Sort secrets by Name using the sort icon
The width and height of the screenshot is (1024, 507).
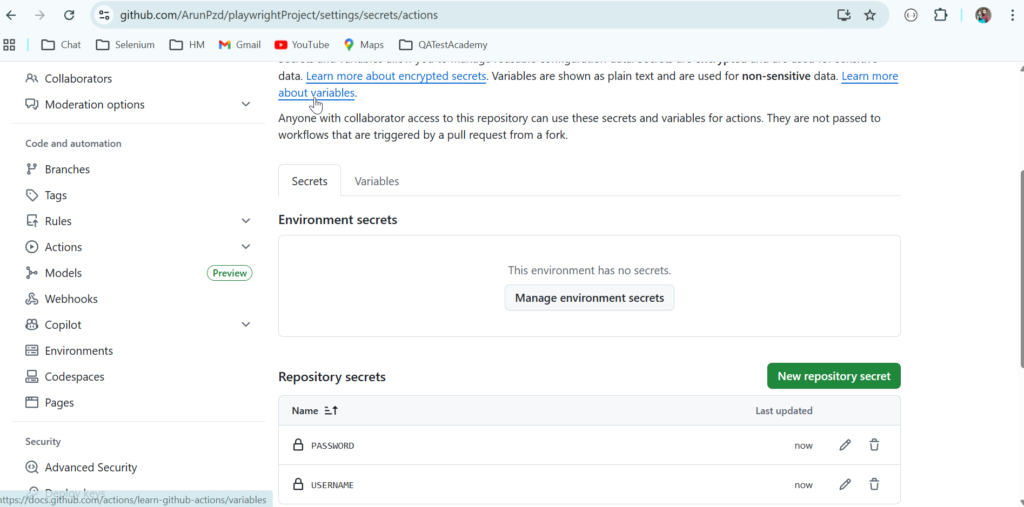[331, 411]
